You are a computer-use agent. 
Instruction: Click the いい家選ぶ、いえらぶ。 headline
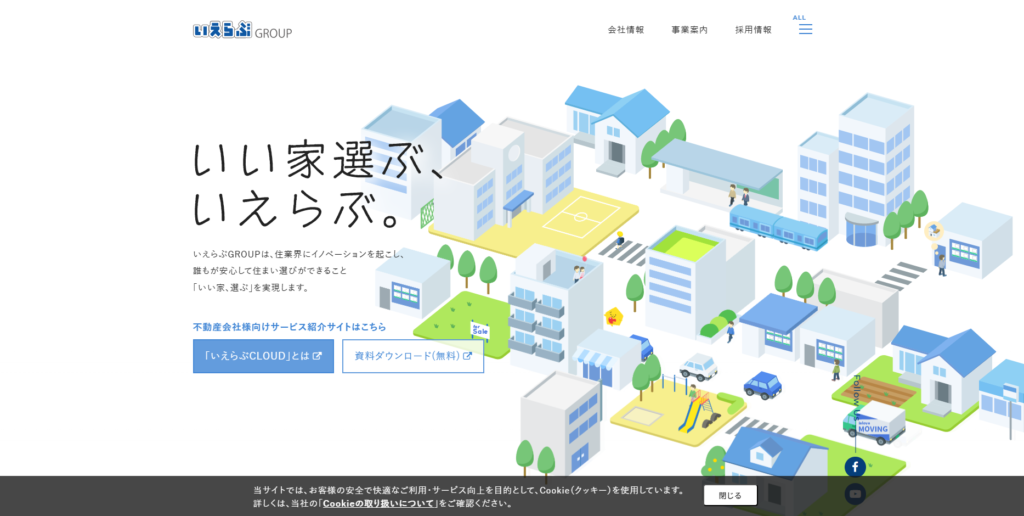click(x=317, y=184)
